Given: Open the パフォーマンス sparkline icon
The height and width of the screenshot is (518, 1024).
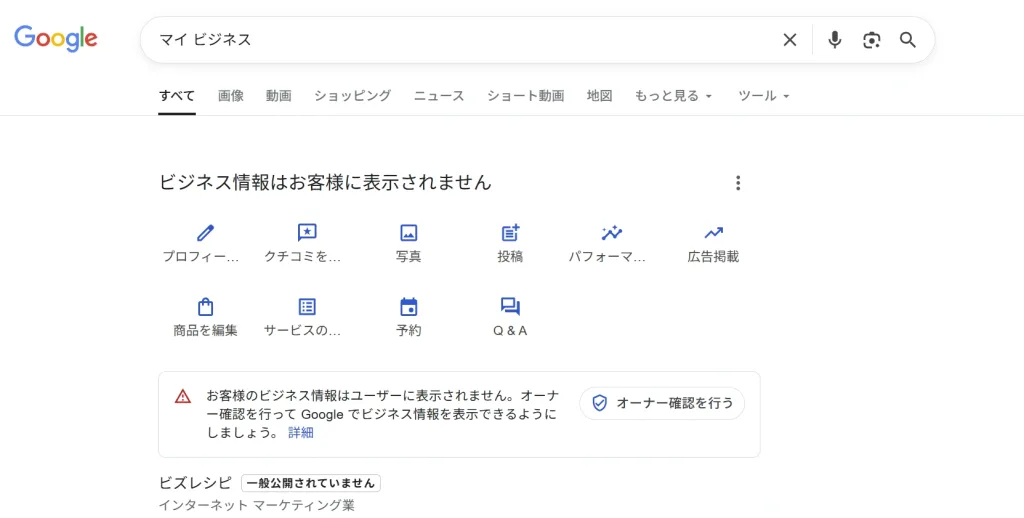Looking at the screenshot, I should tap(611, 233).
